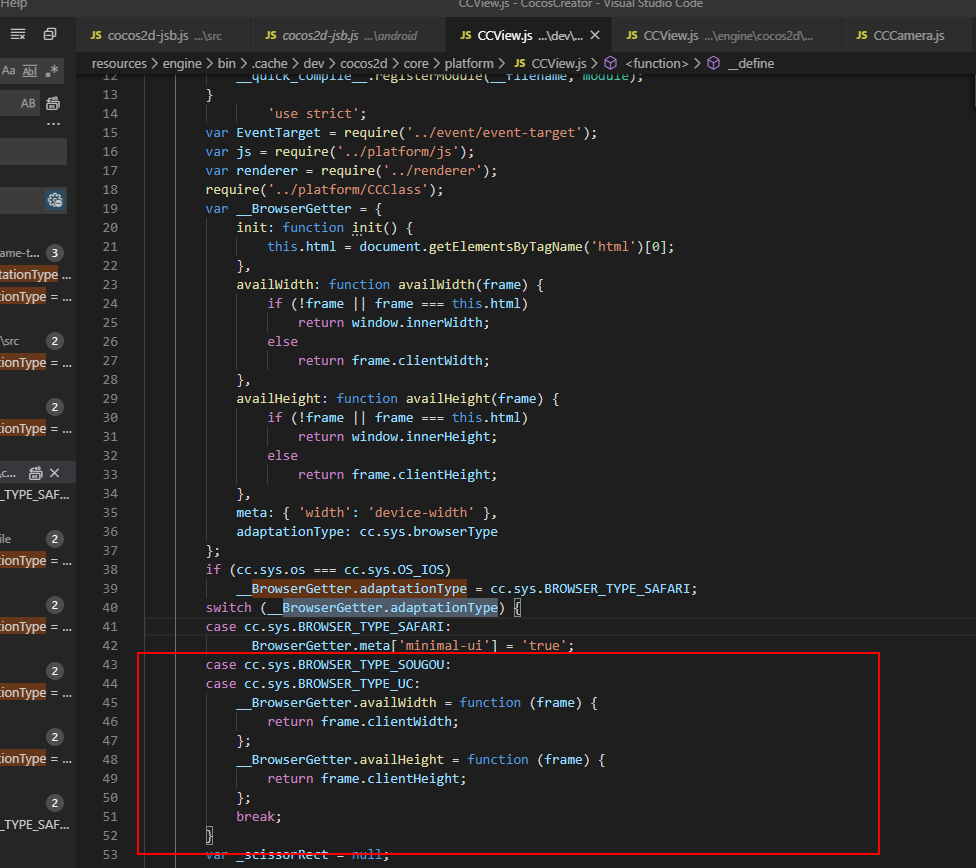
Task: Open the Help menu
Action: pyautogui.click(x=14, y=4)
